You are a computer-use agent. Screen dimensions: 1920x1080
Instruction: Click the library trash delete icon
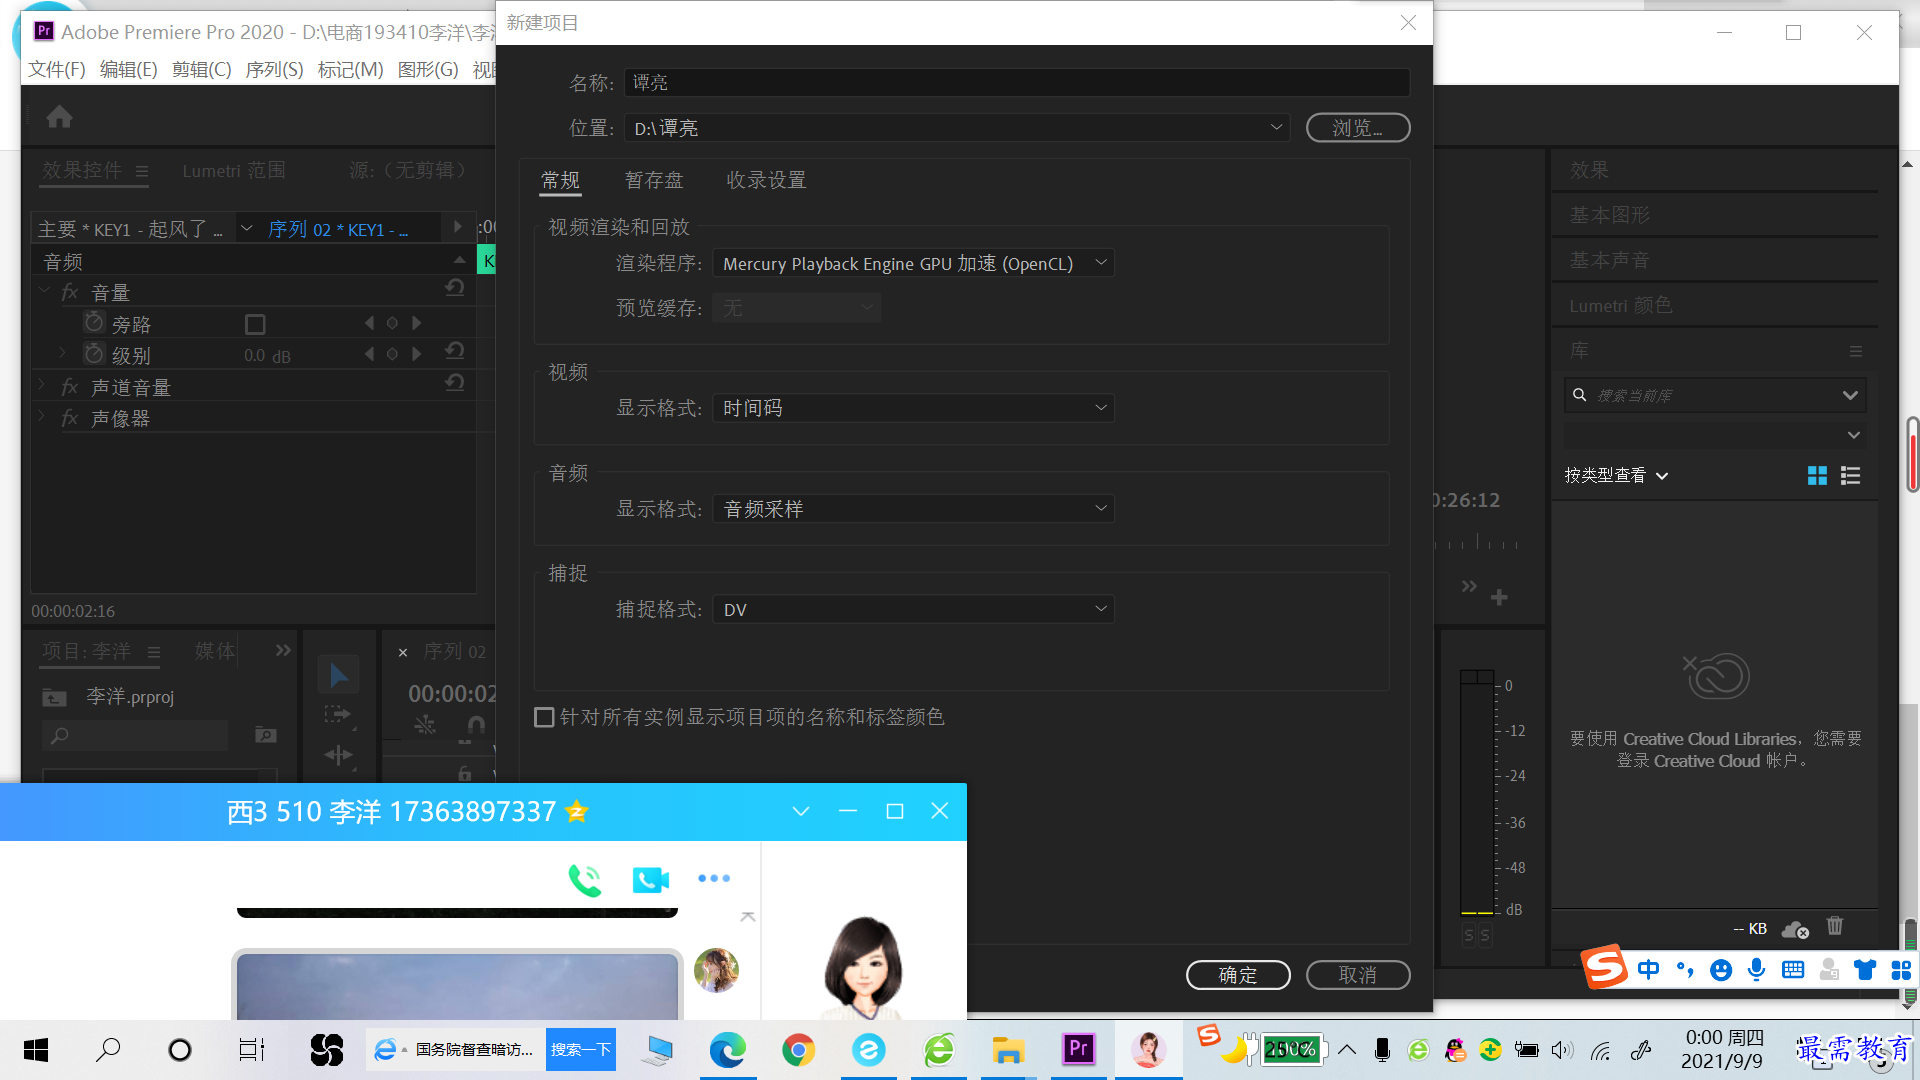tap(1834, 926)
